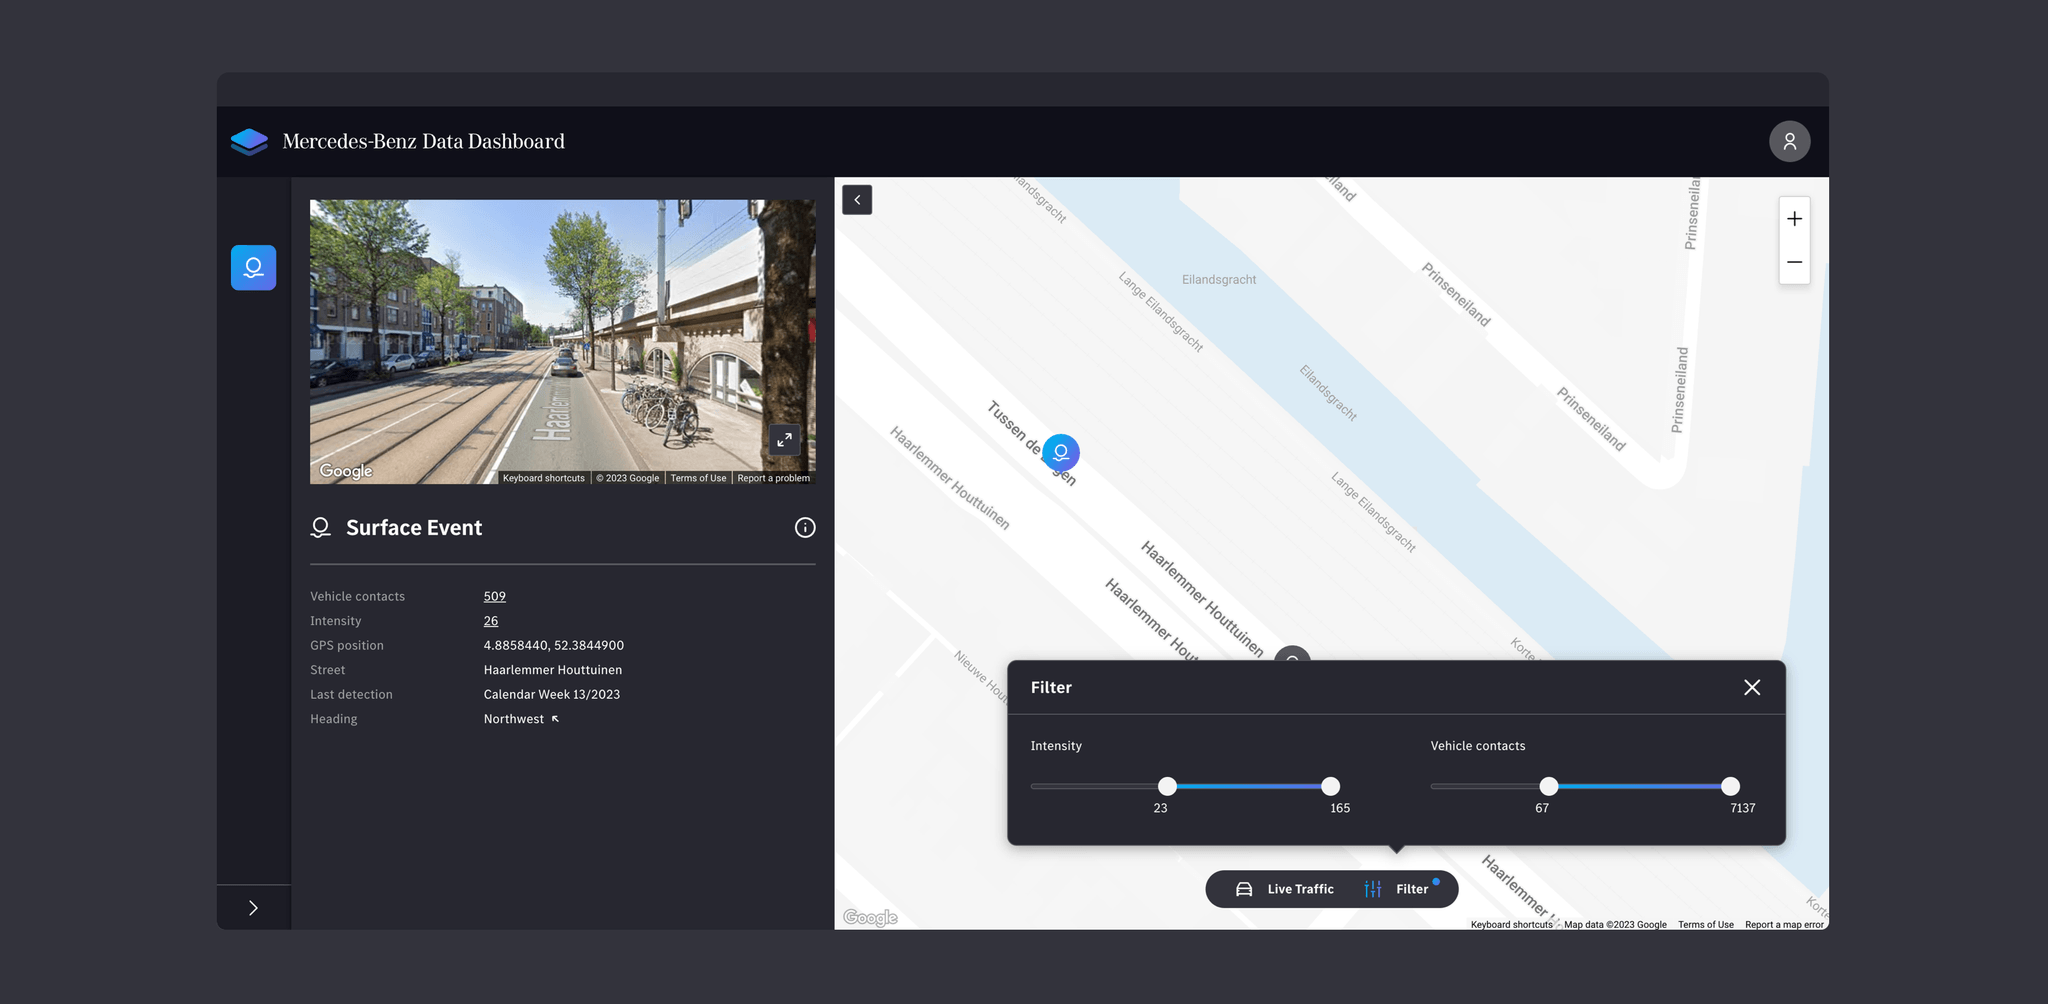Click the map's Keyboard shortcuts link
Viewport: 2048px width, 1004px height.
[x=1511, y=925]
